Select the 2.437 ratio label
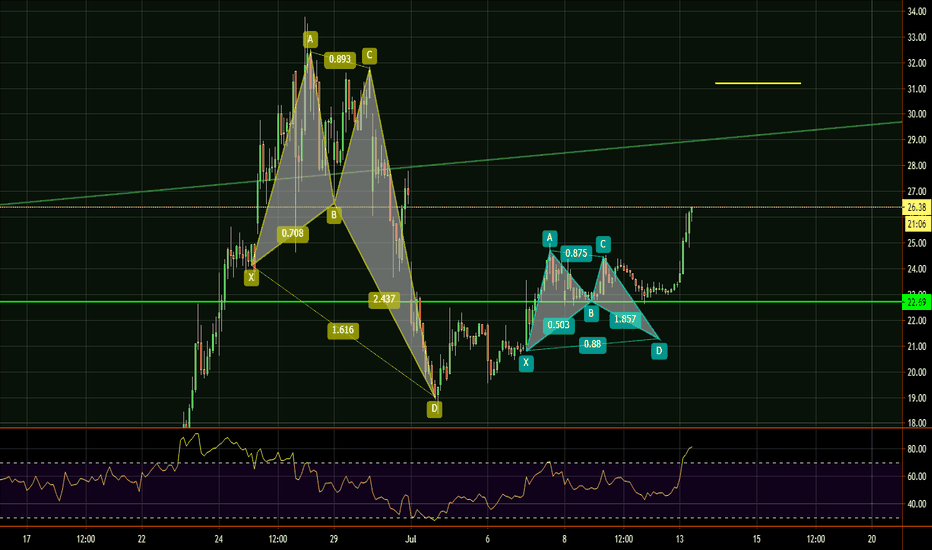The image size is (932, 550). (x=384, y=299)
